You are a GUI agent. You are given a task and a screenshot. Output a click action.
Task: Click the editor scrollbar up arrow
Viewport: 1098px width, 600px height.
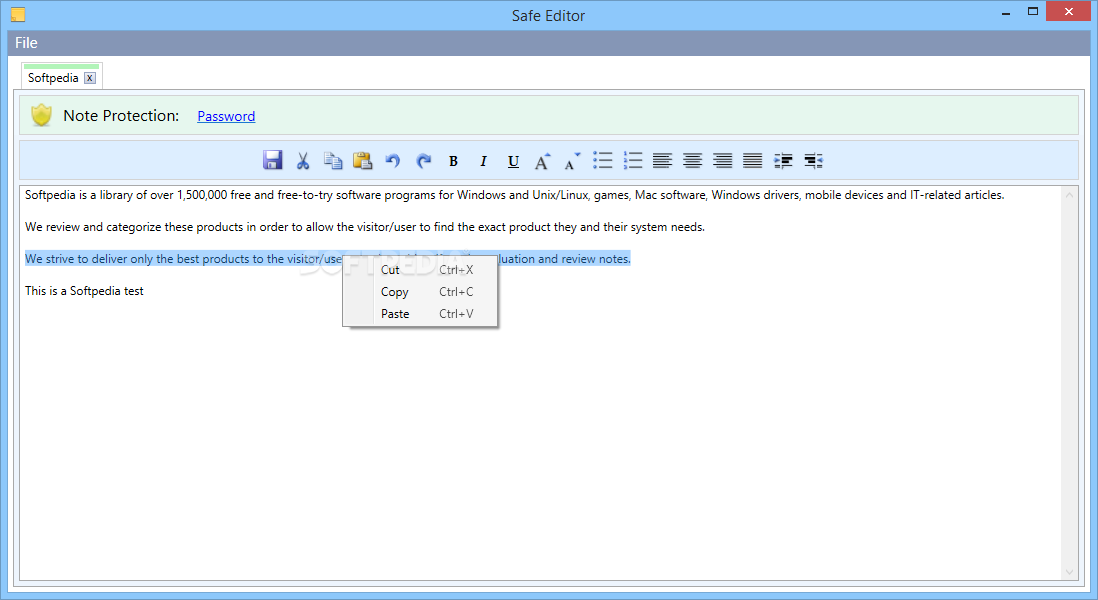pyautogui.click(x=1069, y=195)
